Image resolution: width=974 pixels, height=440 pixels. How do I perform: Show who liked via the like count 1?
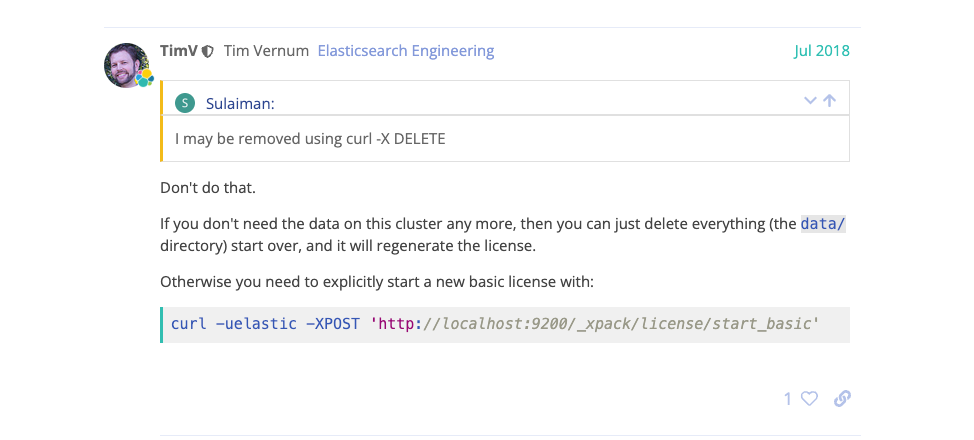click(x=787, y=399)
